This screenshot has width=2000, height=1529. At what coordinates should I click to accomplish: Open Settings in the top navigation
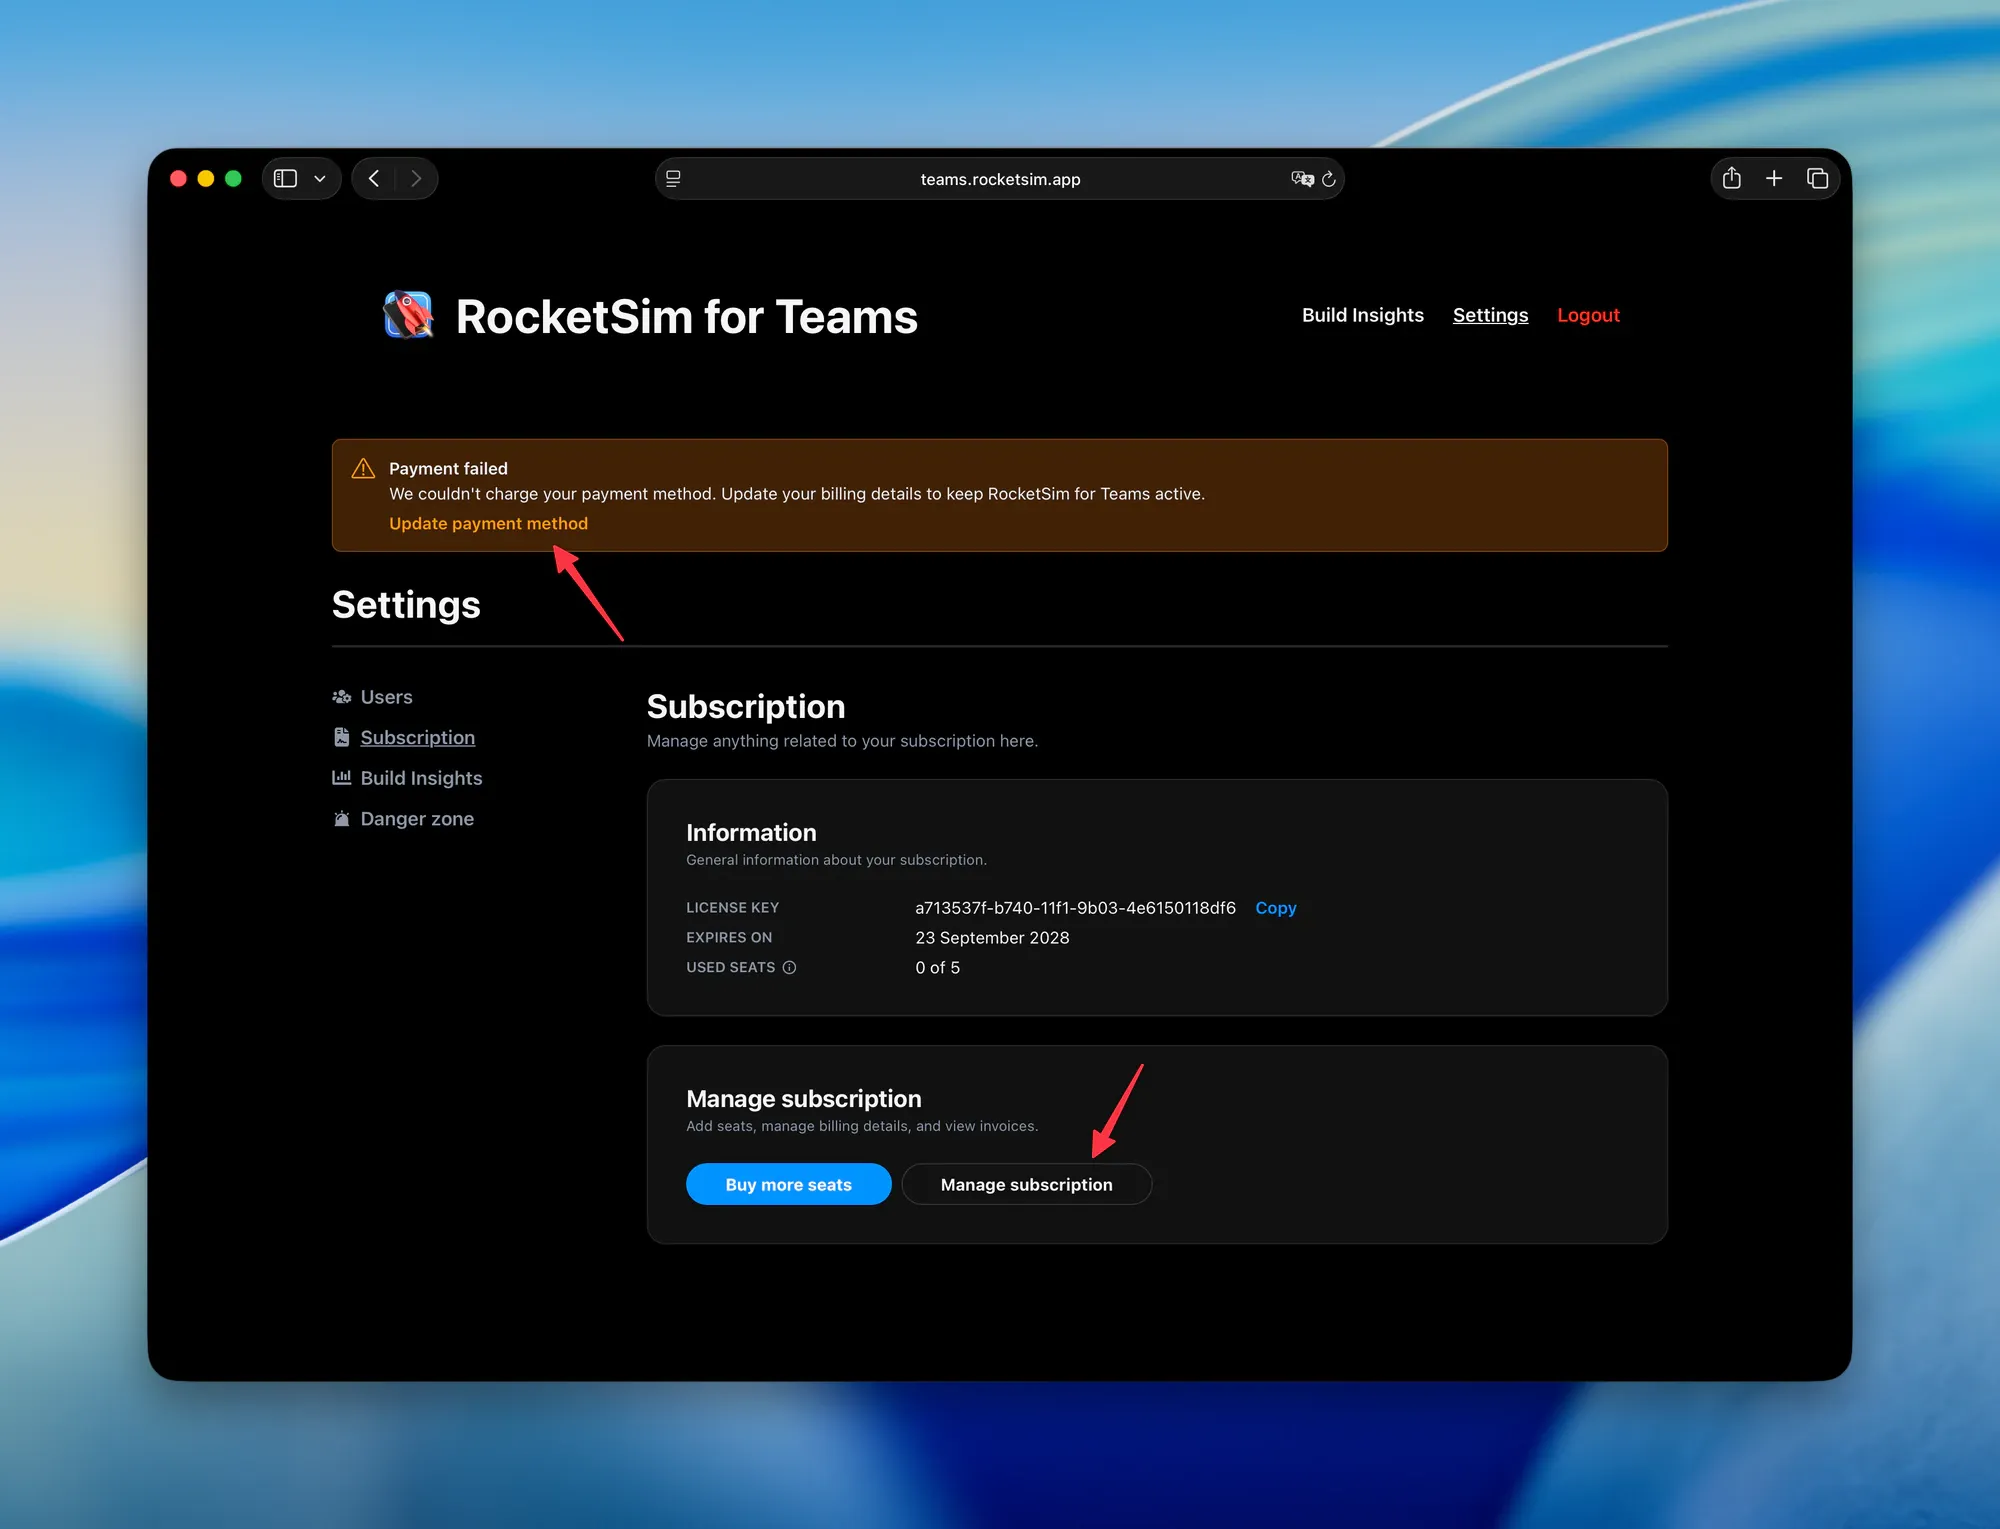(1490, 315)
